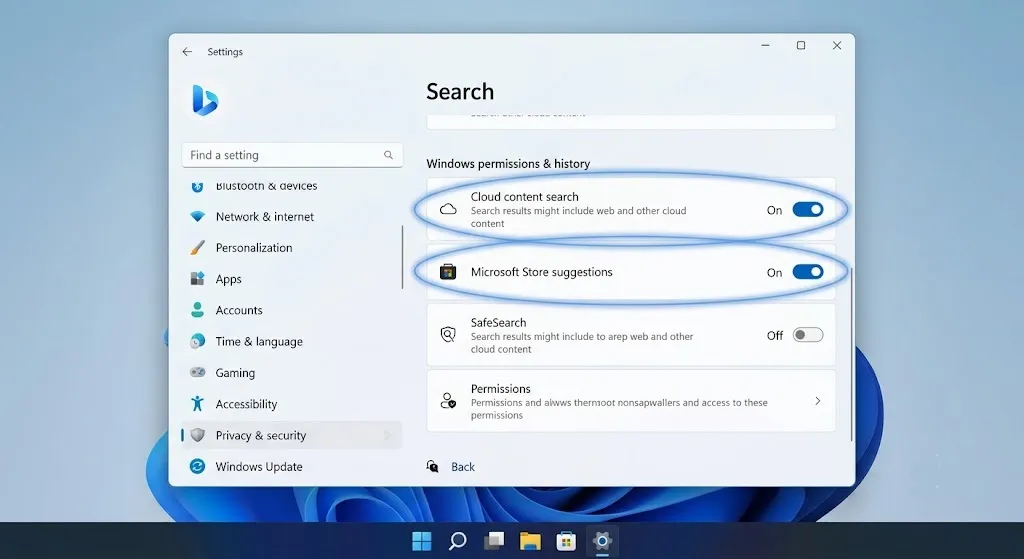This screenshot has width=1024, height=559.
Task: Select Apps in the sidebar
Action: point(292,279)
